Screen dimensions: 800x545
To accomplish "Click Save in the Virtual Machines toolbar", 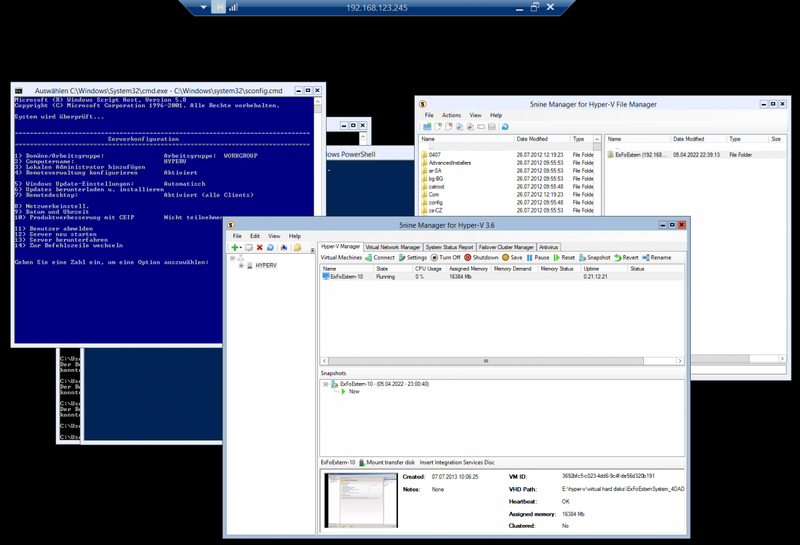I will 512,258.
